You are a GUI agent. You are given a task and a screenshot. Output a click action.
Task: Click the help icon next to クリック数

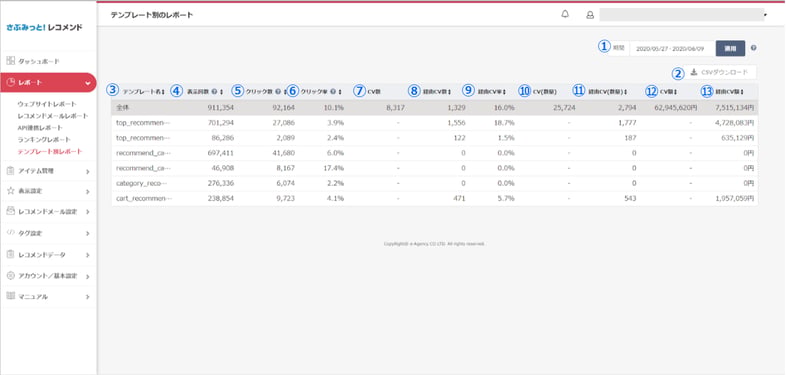(278, 92)
